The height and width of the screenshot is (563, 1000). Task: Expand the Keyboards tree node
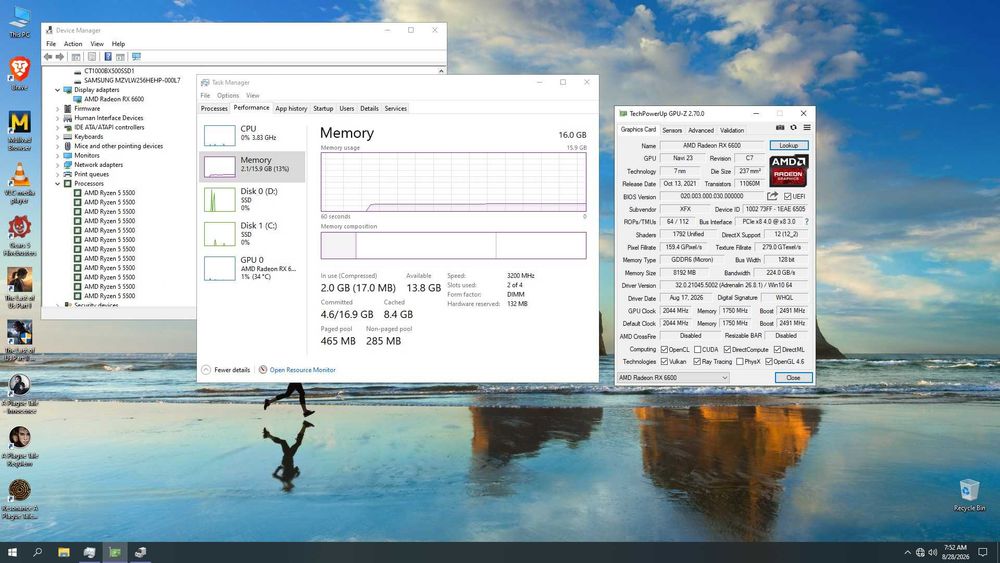pos(57,136)
